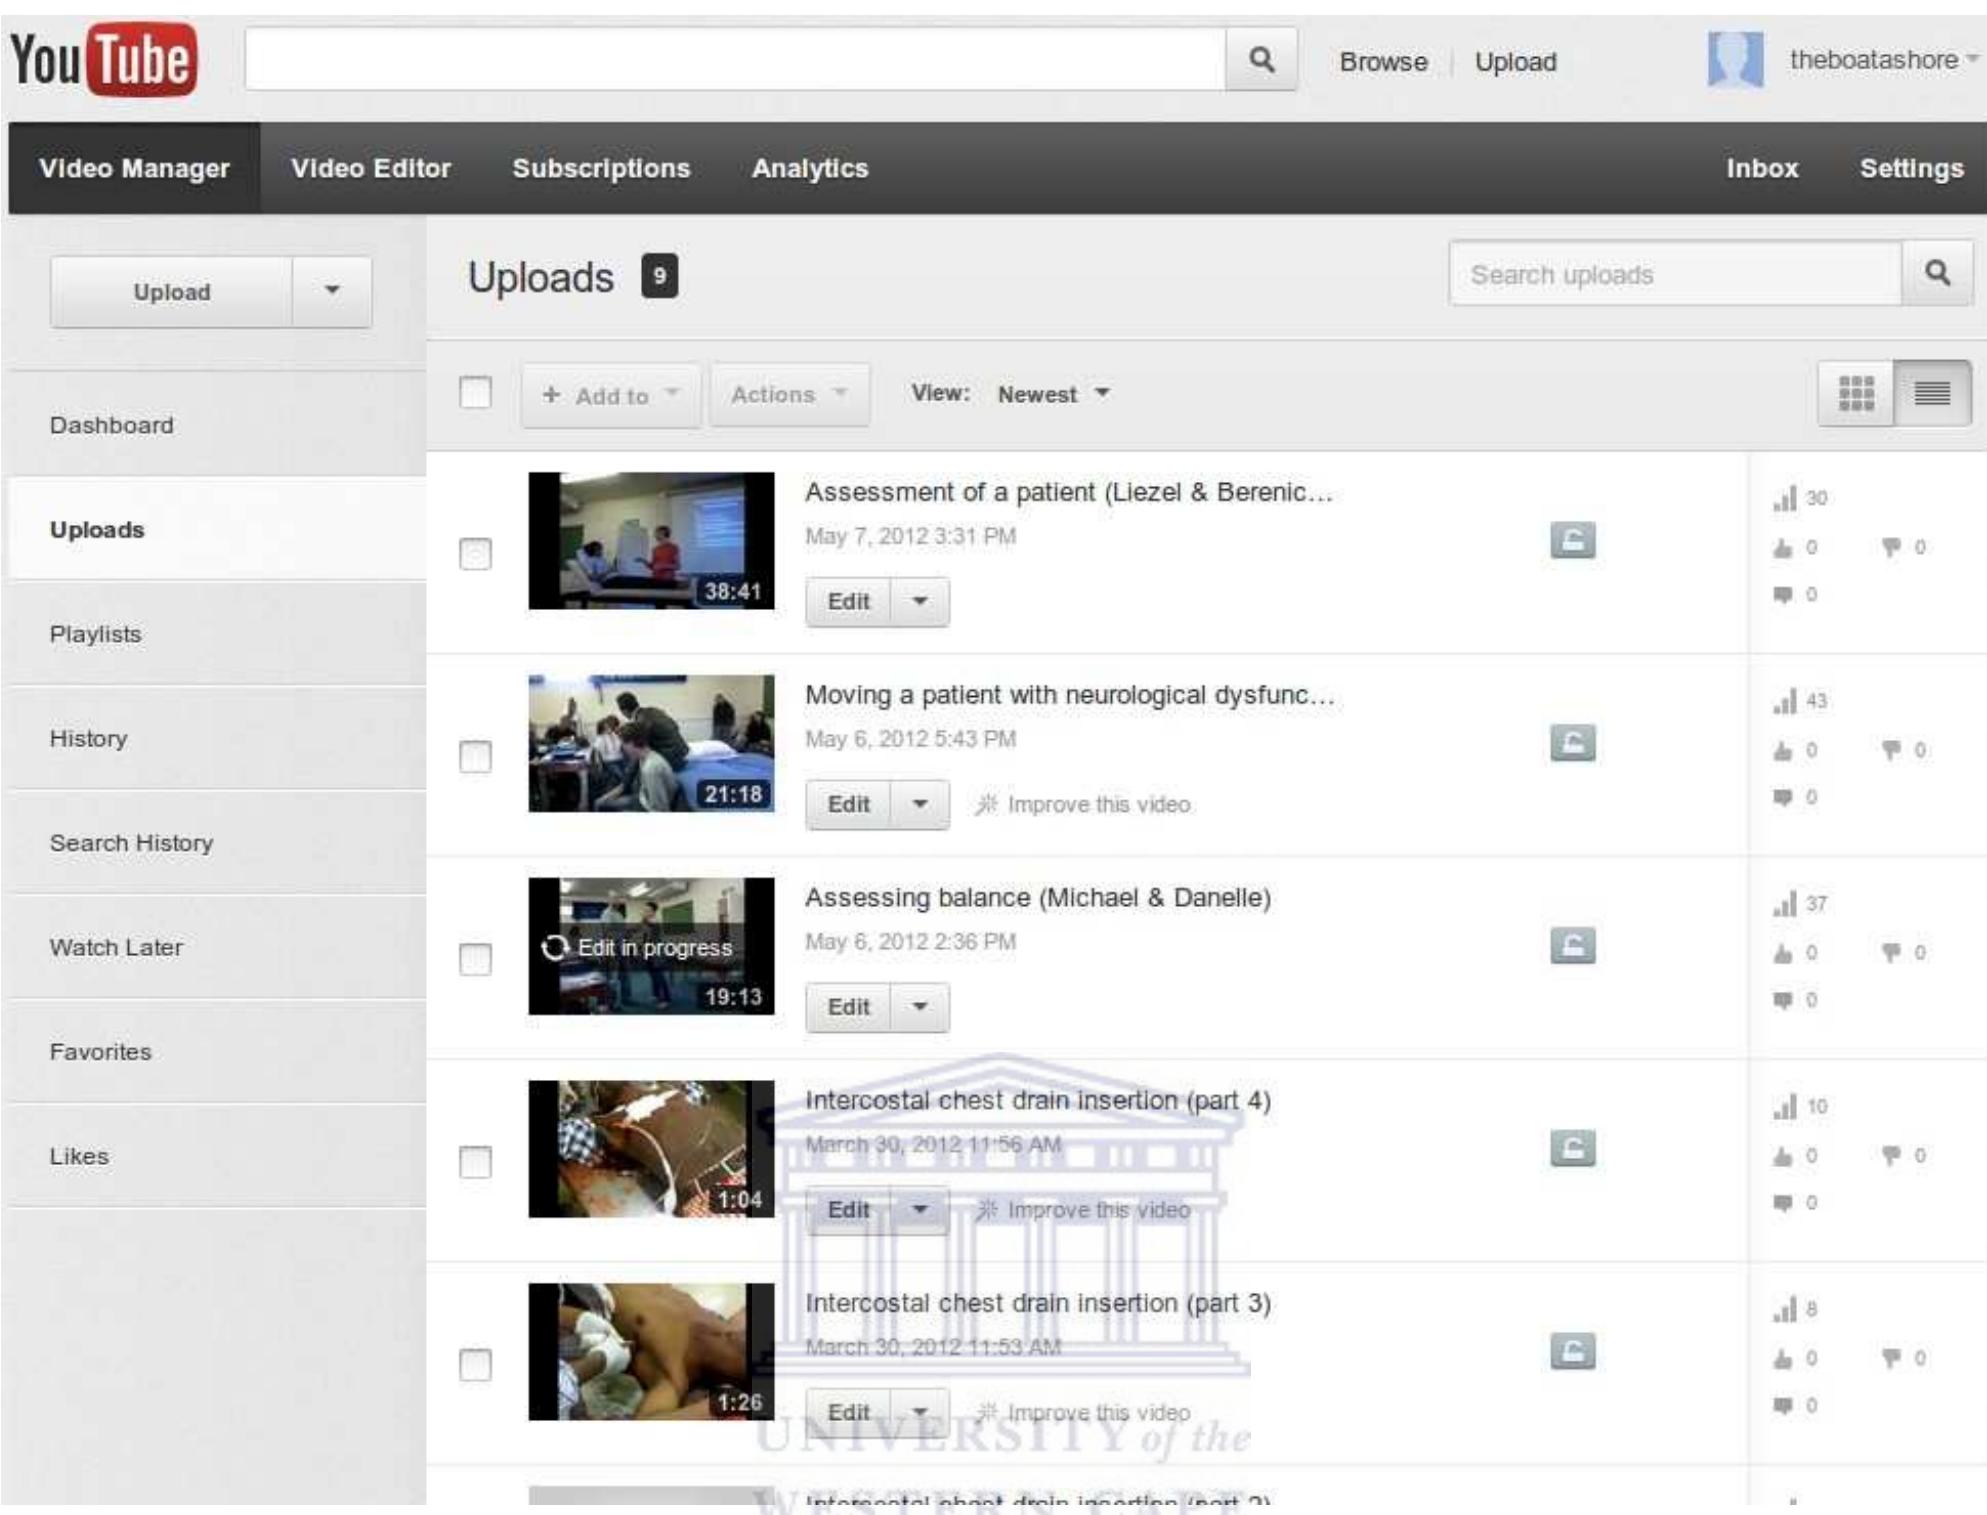Expand the arrow beside the sidebar Upload button

pos(332,291)
